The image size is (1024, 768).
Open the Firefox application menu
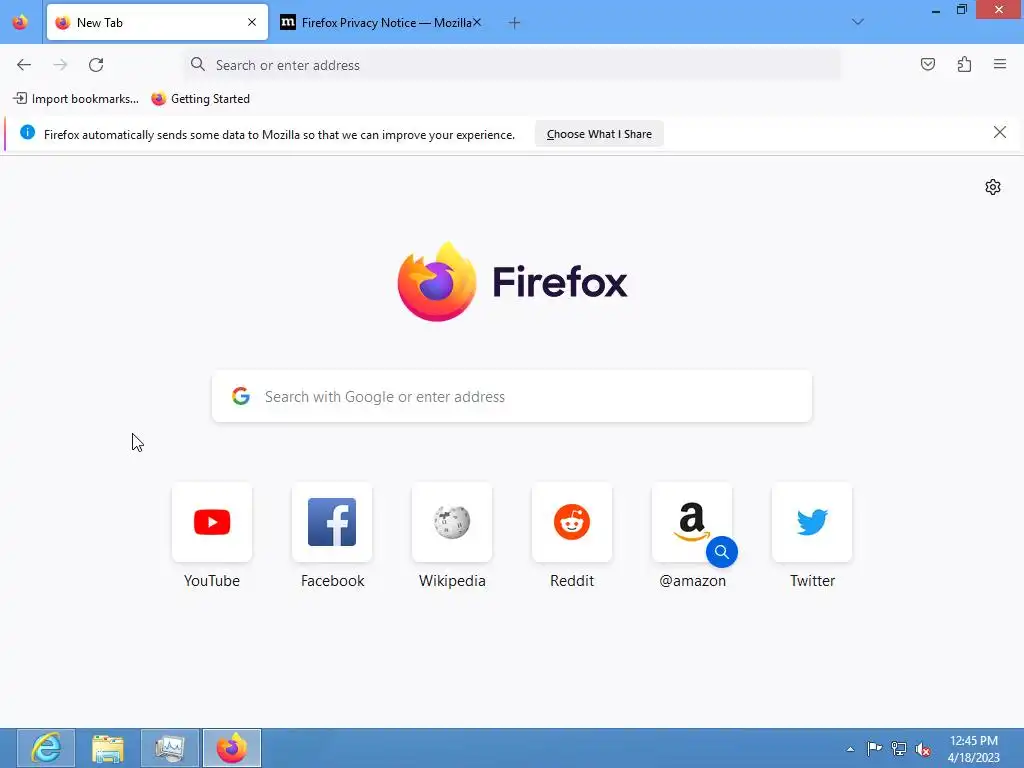point(1000,64)
